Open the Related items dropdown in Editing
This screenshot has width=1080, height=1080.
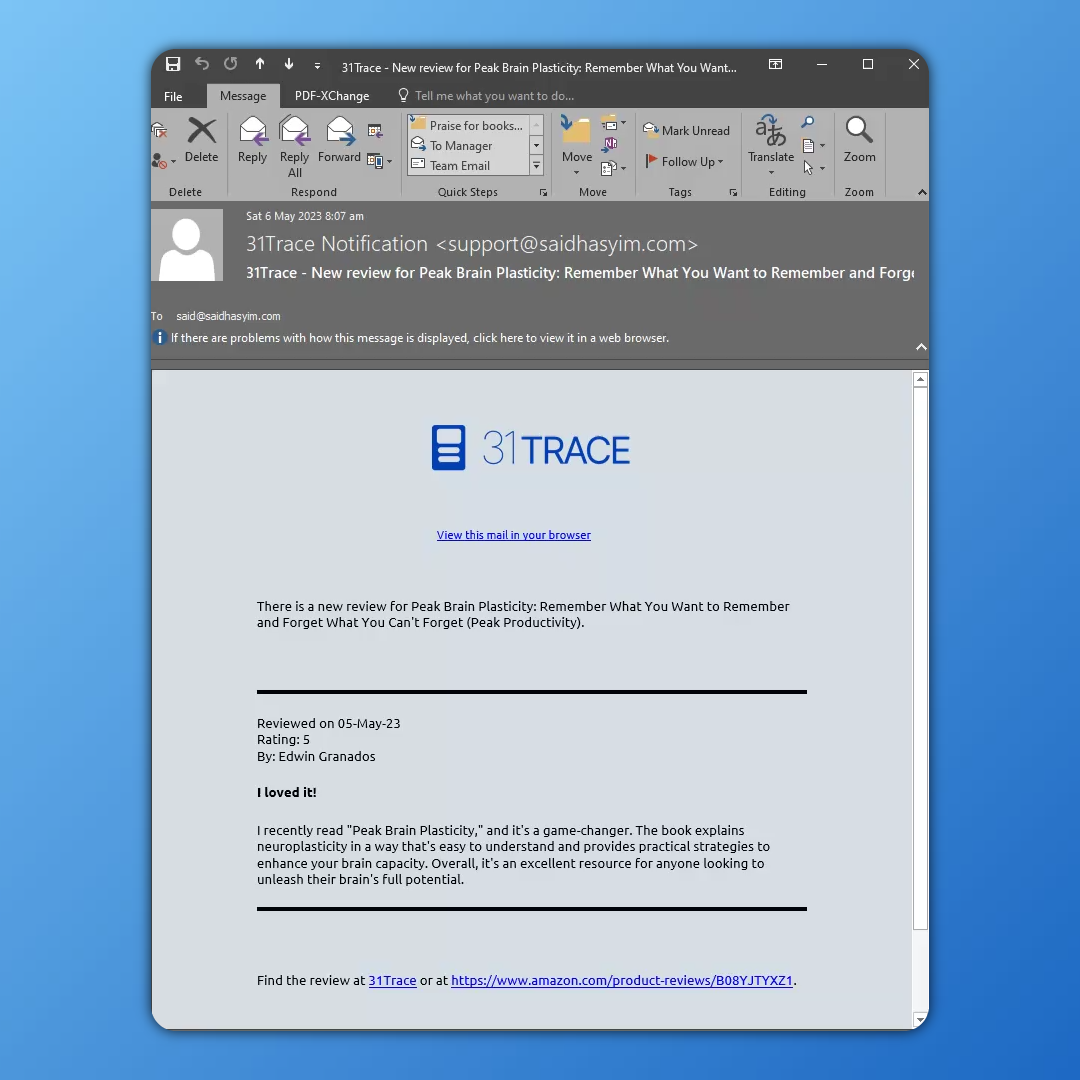(x=813, y=145)
